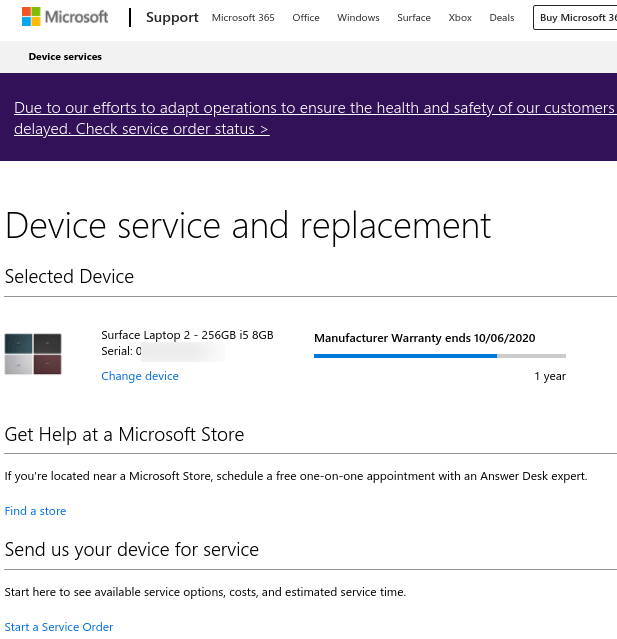617x639 pixels.
Task: Start a Service Order
Action: [59, 626]
